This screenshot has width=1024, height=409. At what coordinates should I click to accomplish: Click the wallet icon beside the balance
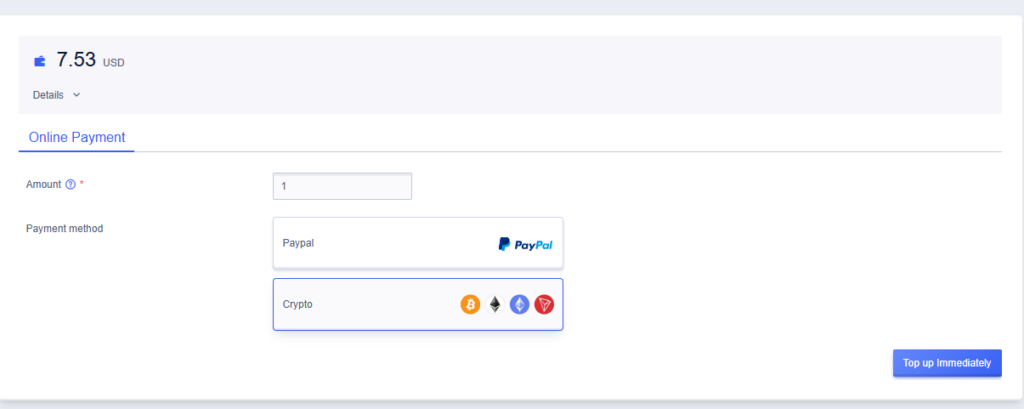click(x=40, y=61)
